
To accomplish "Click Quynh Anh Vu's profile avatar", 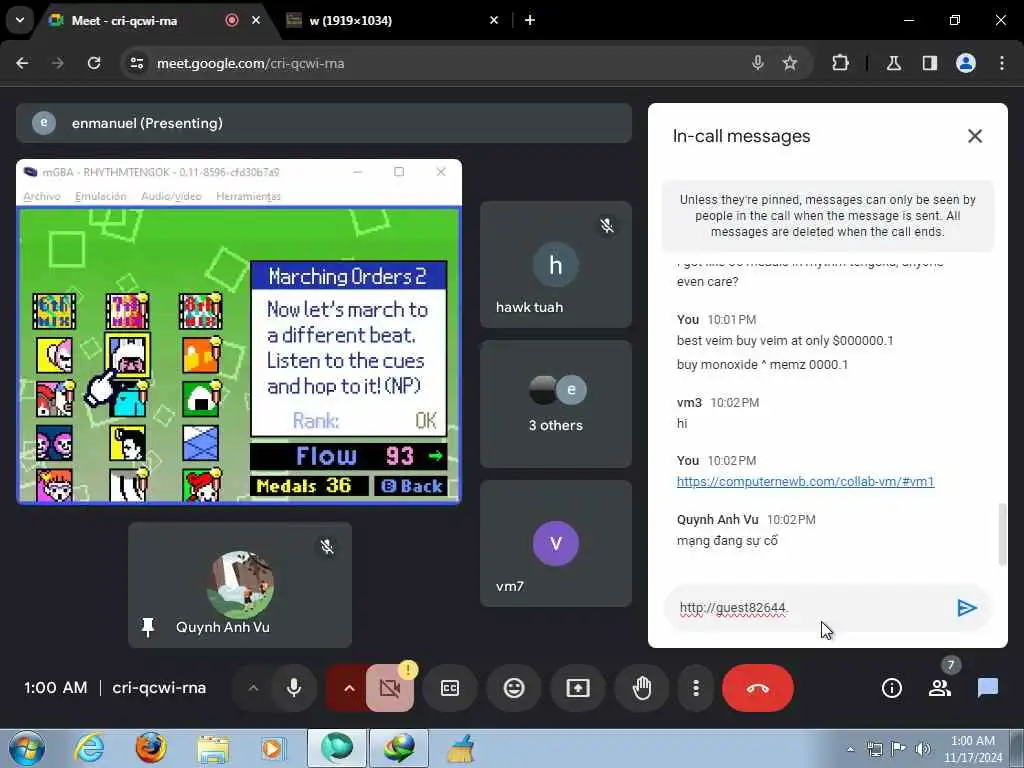I will (x=240, y=584).
